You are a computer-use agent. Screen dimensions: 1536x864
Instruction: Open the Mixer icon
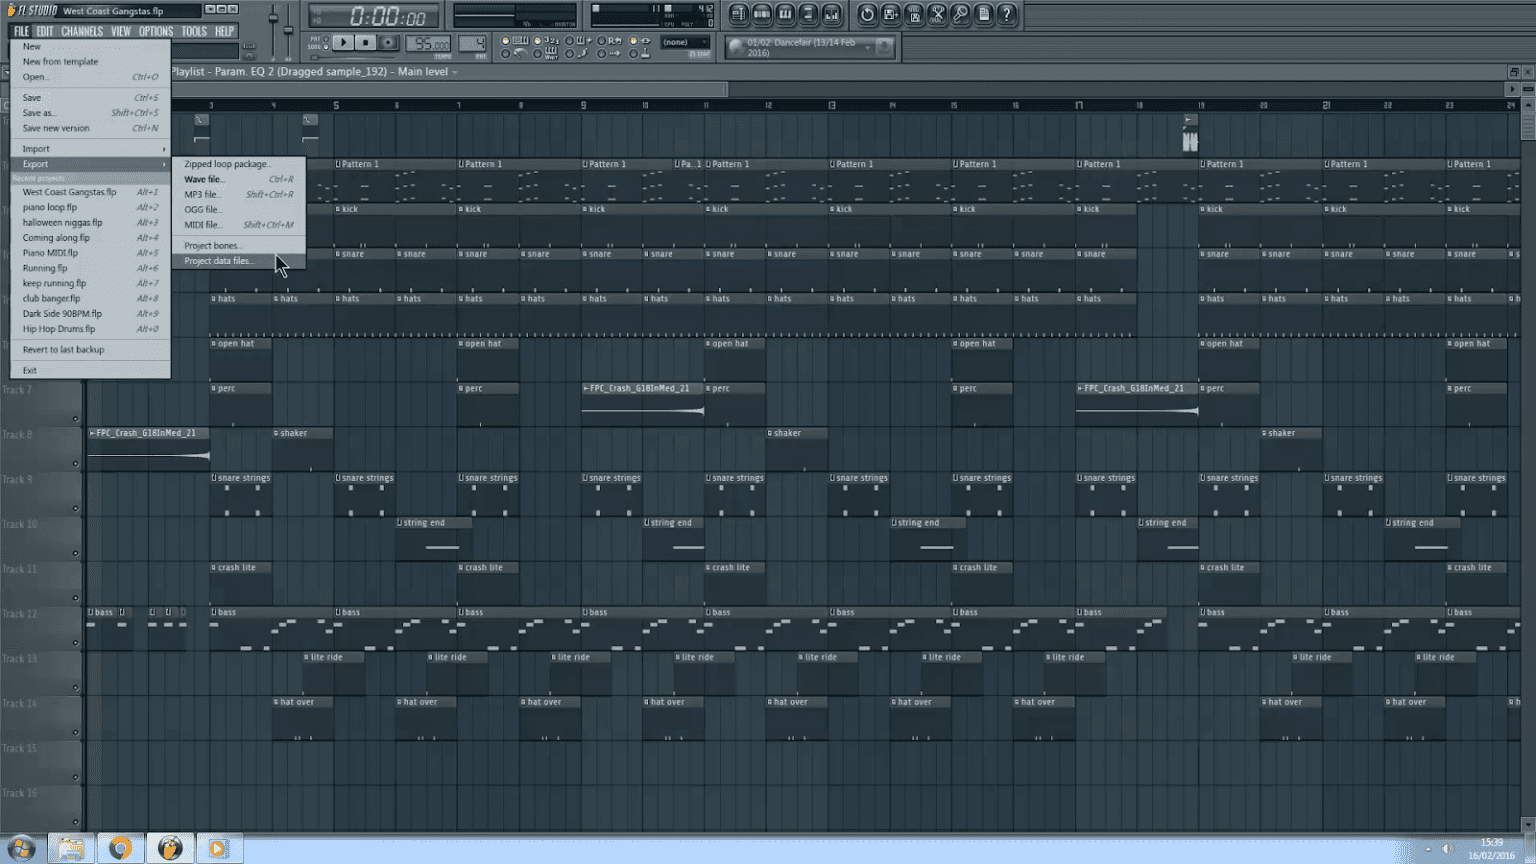(831, 15)
